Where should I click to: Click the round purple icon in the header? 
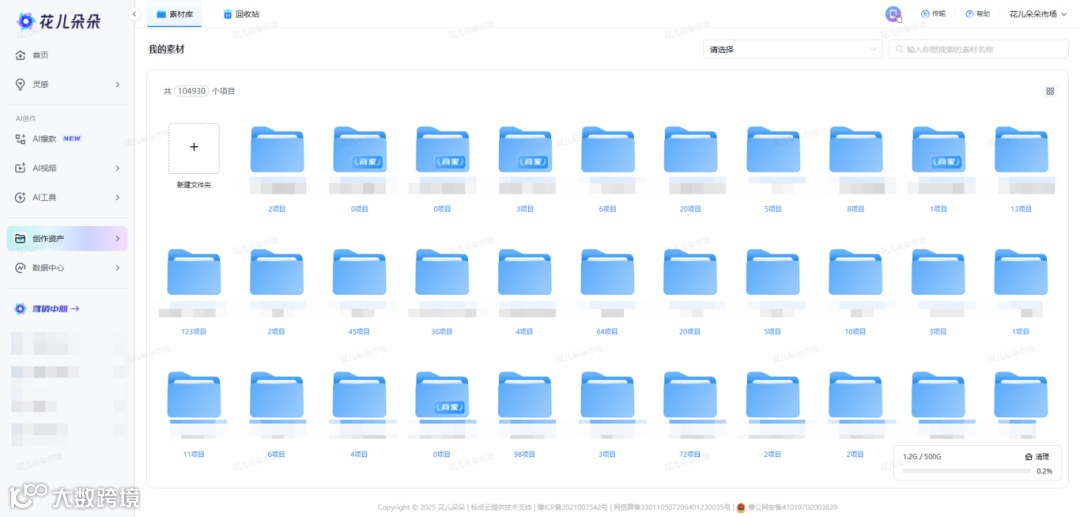893,14
